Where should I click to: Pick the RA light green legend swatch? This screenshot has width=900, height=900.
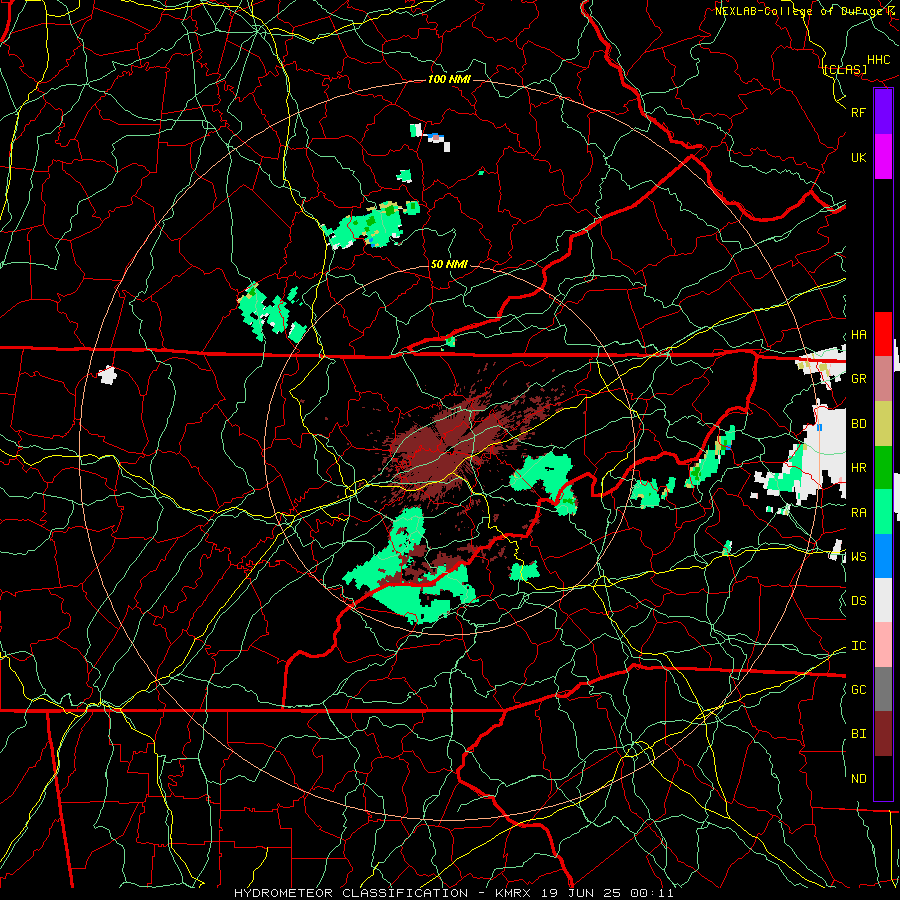(x=883, y=512)
